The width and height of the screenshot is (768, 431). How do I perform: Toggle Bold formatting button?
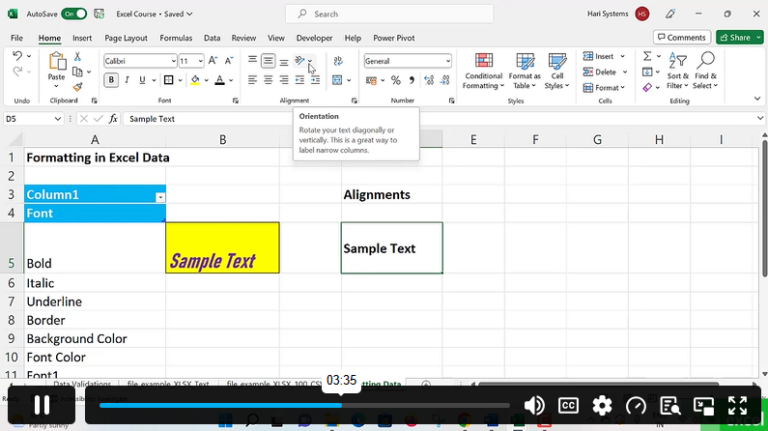point(111,80)
